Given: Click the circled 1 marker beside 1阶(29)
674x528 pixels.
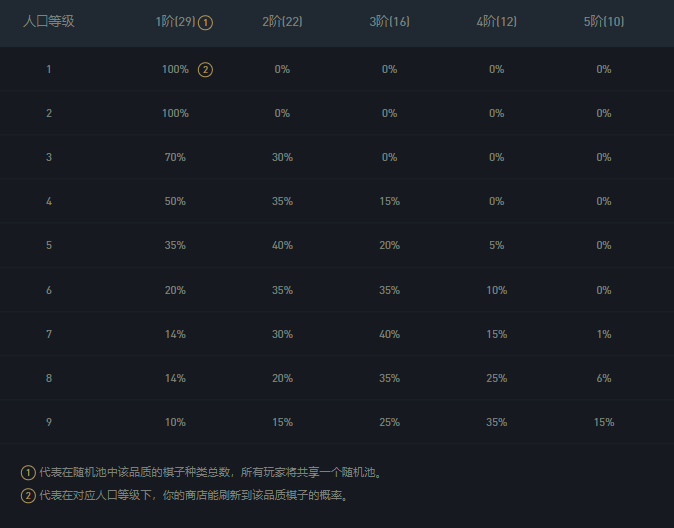Looking at the screenshot, I should [206, 22].
